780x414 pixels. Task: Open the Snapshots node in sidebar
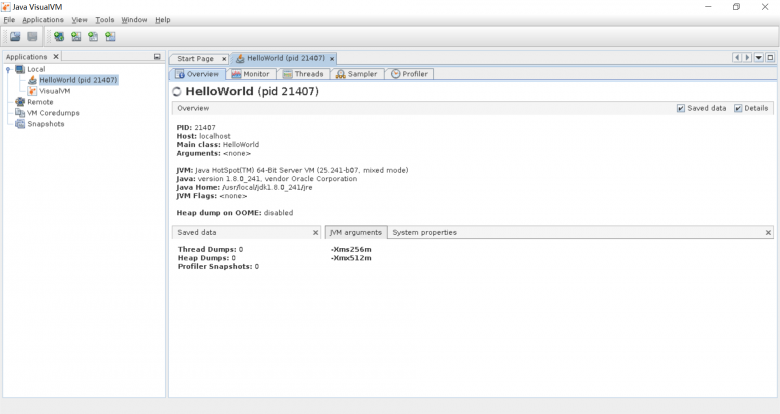click(45, 124)
